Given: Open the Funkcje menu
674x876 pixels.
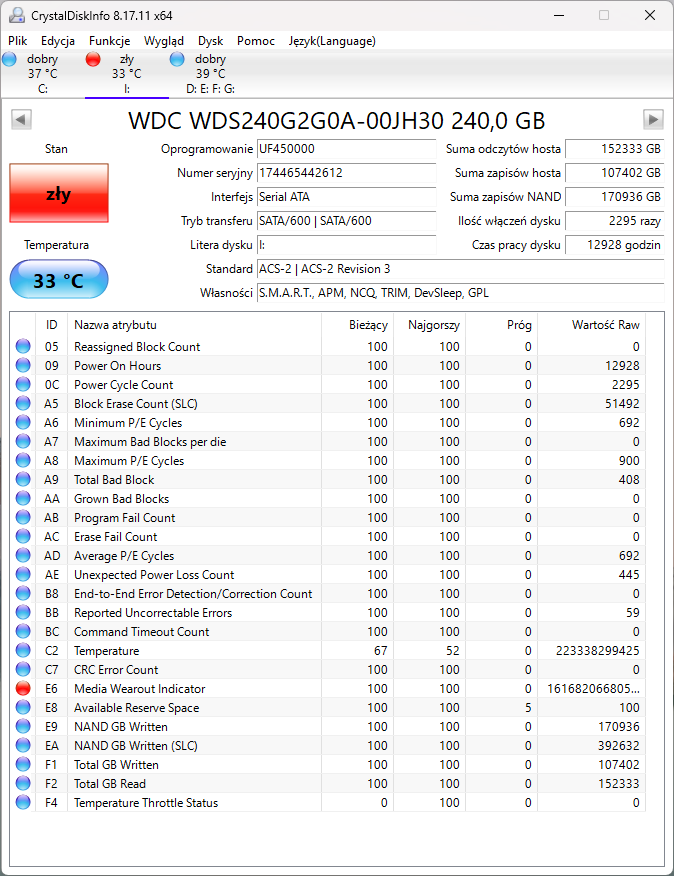Looking at the screenshot, I should click(x=110, y=41).
